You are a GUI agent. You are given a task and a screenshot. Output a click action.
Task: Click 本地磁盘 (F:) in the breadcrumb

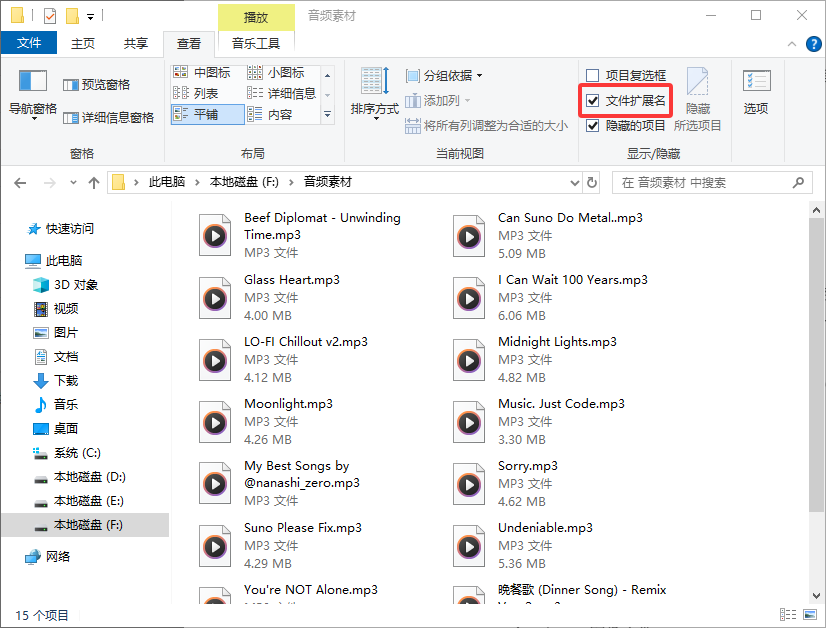click(x=244, y=182)
